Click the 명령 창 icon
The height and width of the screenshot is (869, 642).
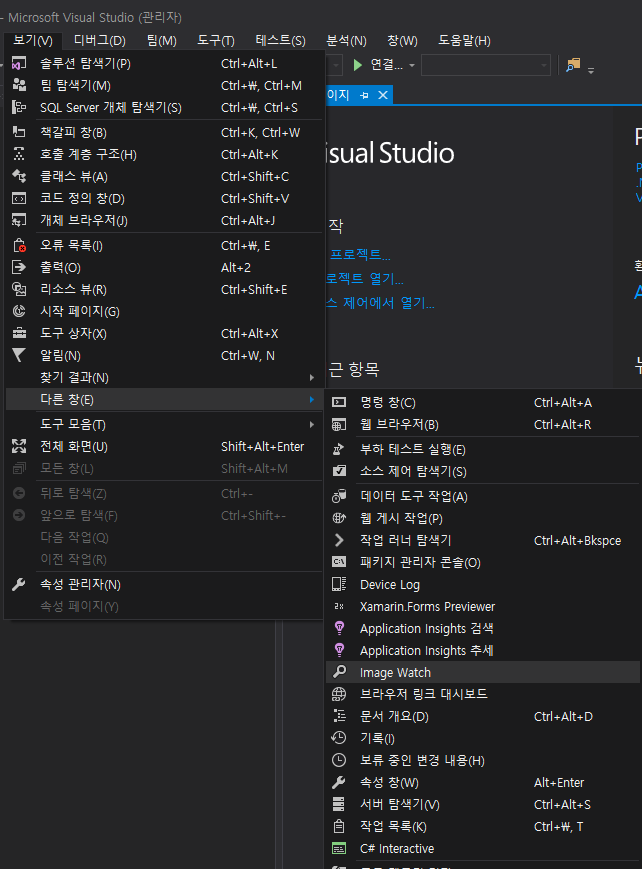[x=339, y=402]
